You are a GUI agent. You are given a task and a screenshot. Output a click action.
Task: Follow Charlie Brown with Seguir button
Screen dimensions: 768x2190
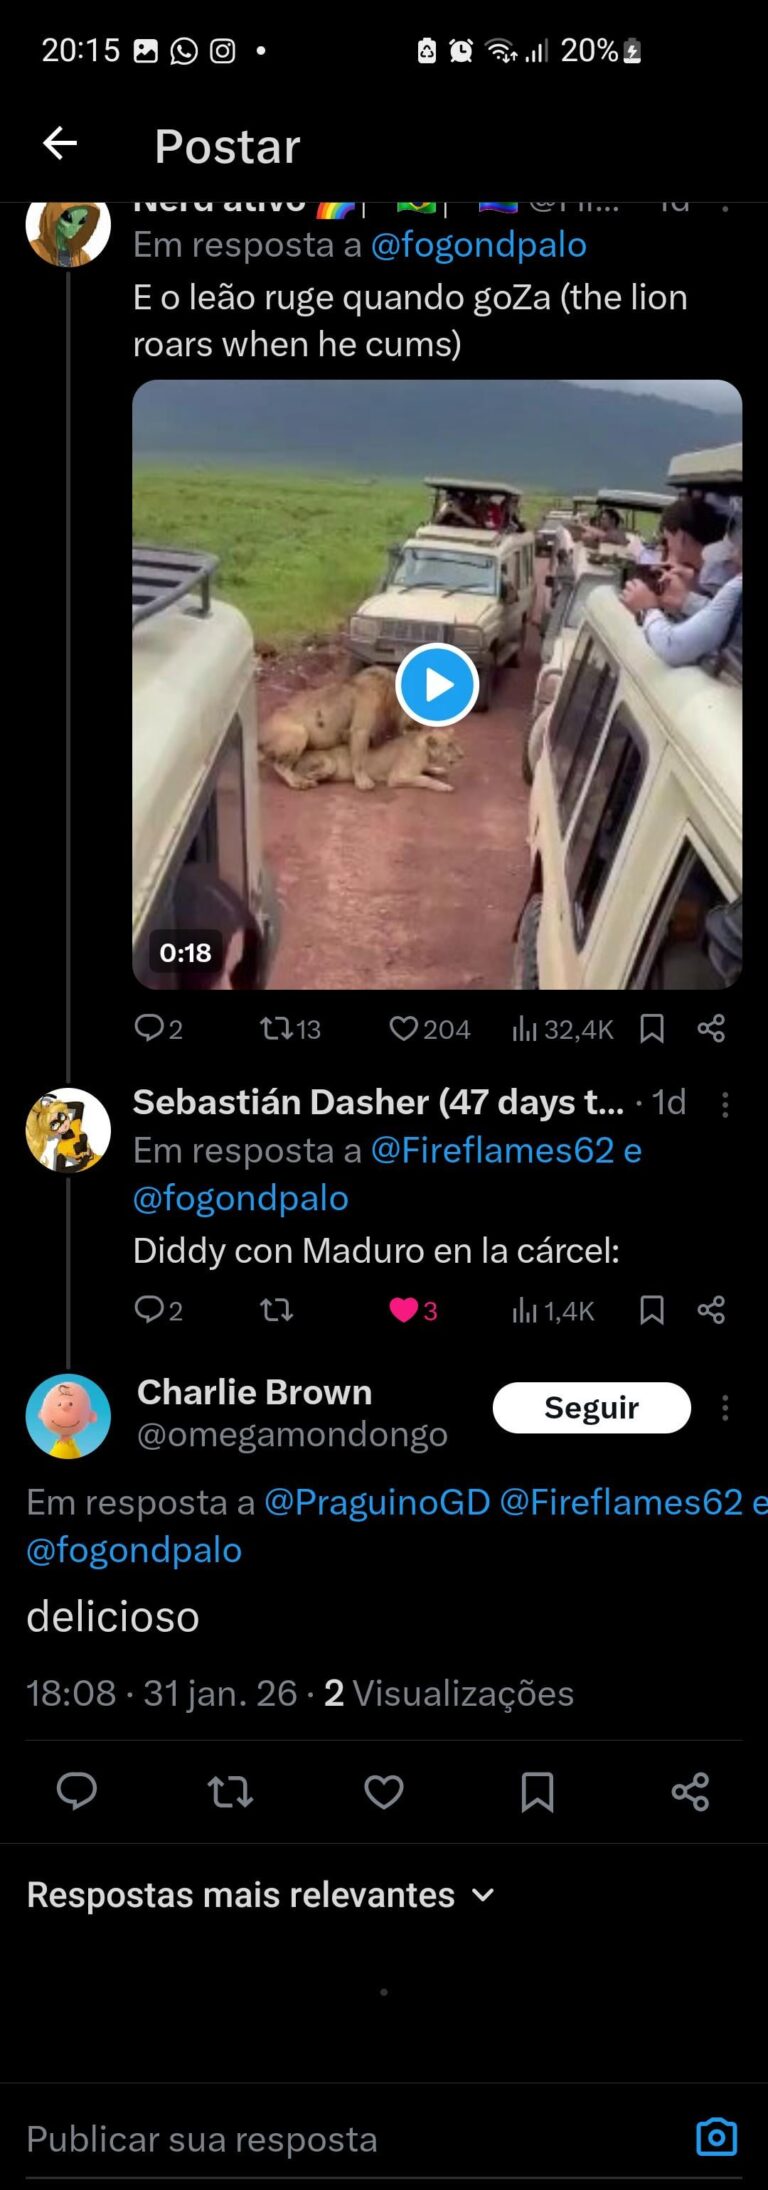(591, 1408)
